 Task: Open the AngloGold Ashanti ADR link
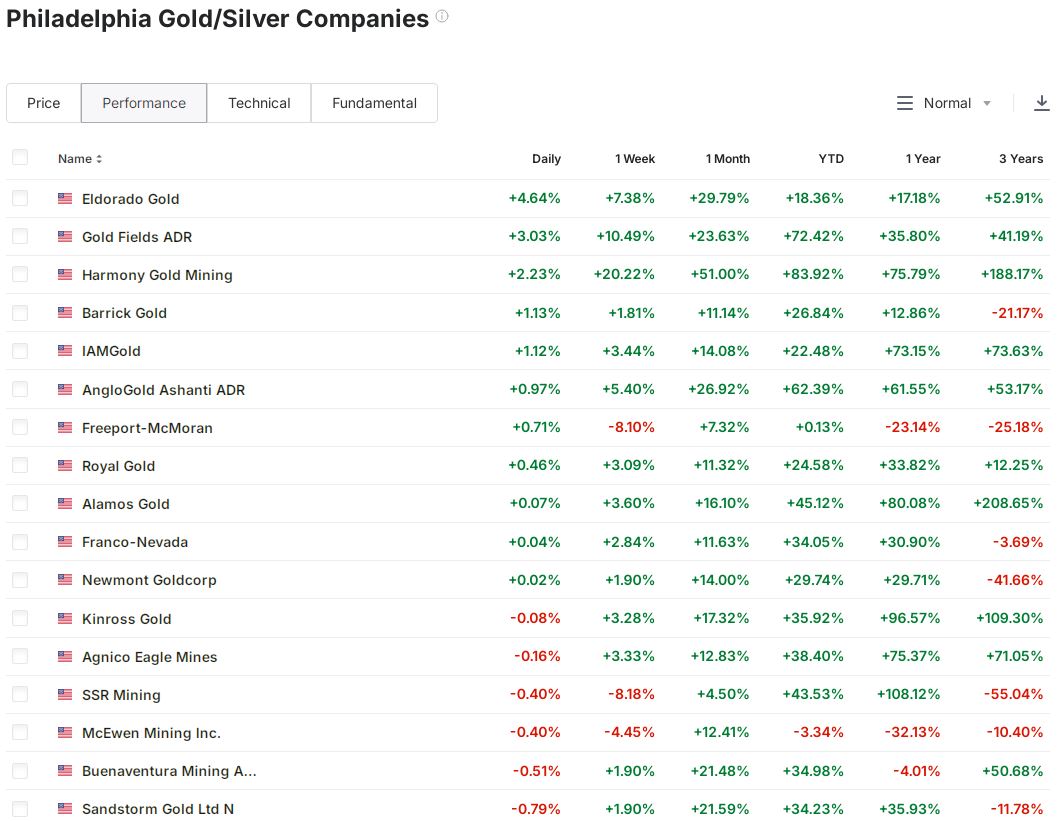(x=163, y=390)
